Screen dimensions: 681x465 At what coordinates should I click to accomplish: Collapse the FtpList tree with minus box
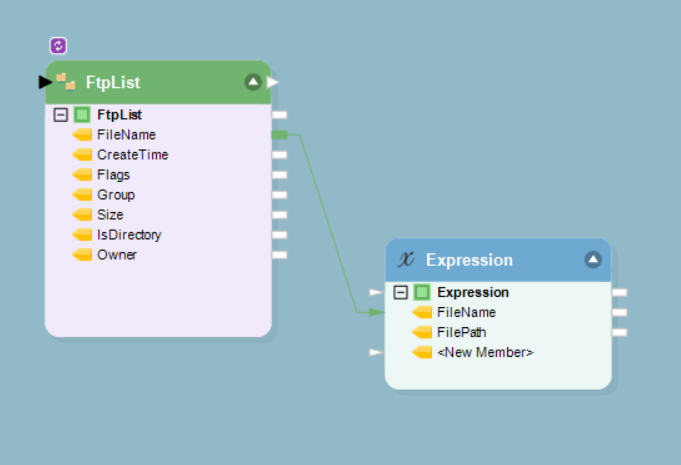click(x=60, y=115)
